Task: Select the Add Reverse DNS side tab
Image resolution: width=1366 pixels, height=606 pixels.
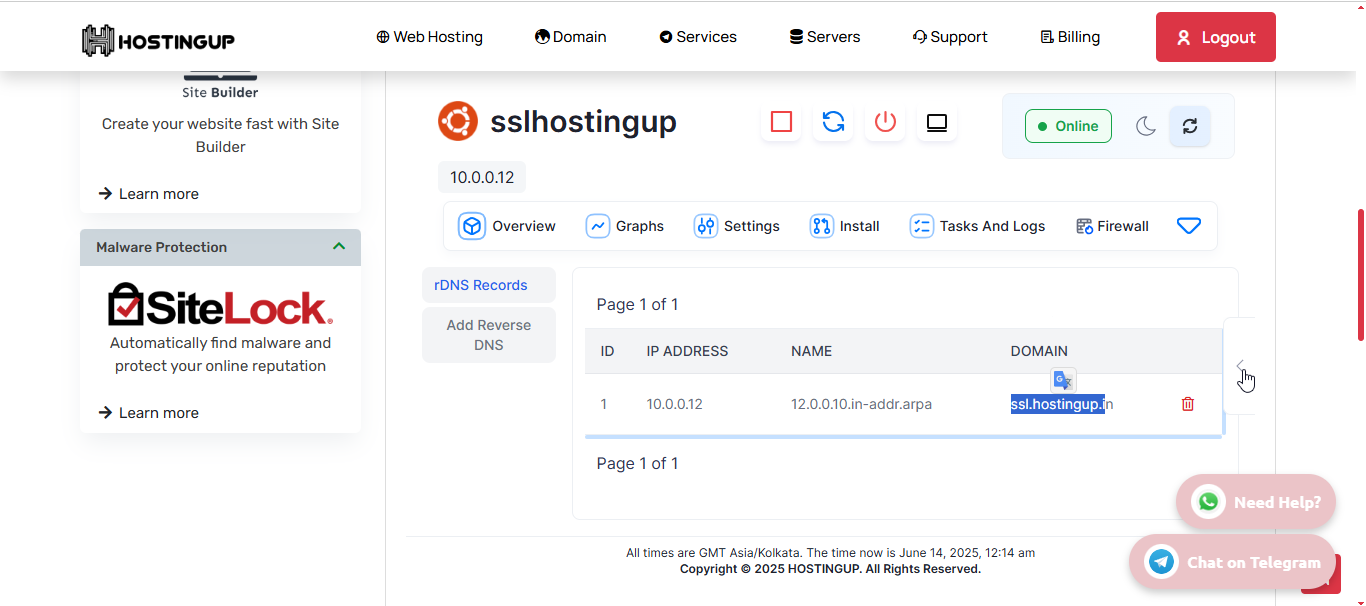Action: [x=489, y=335]
